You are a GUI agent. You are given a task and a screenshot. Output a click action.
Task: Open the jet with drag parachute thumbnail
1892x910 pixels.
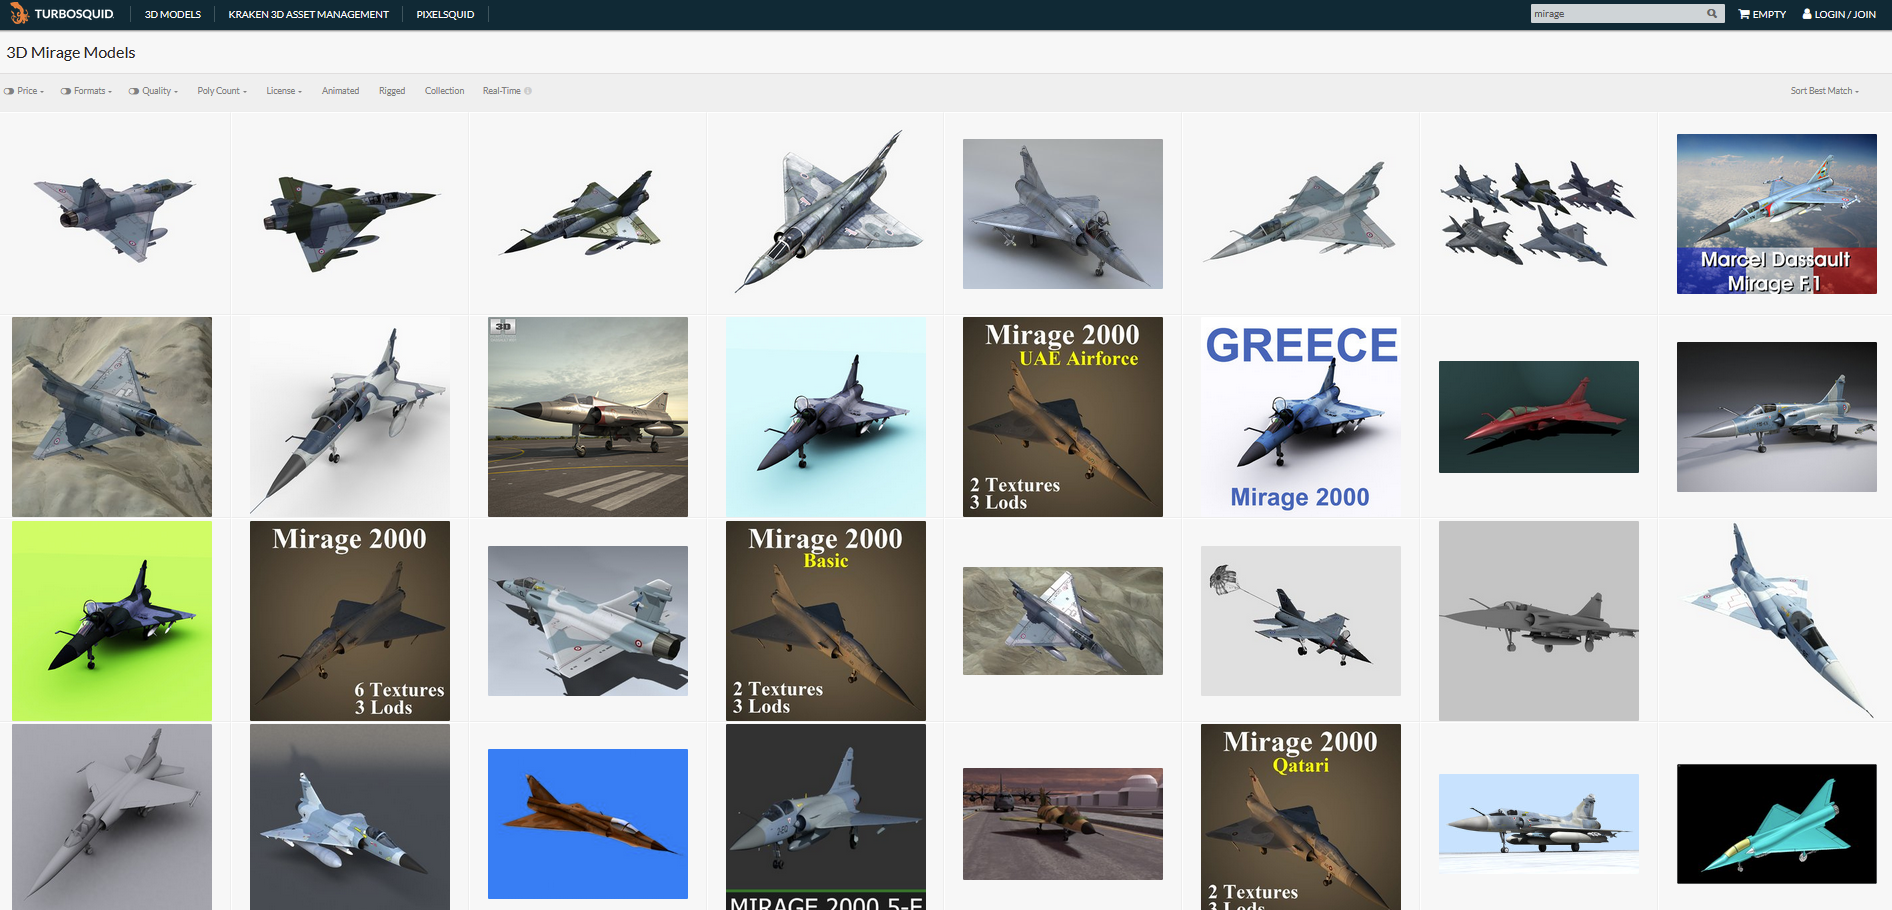(x=1301, y=621)
